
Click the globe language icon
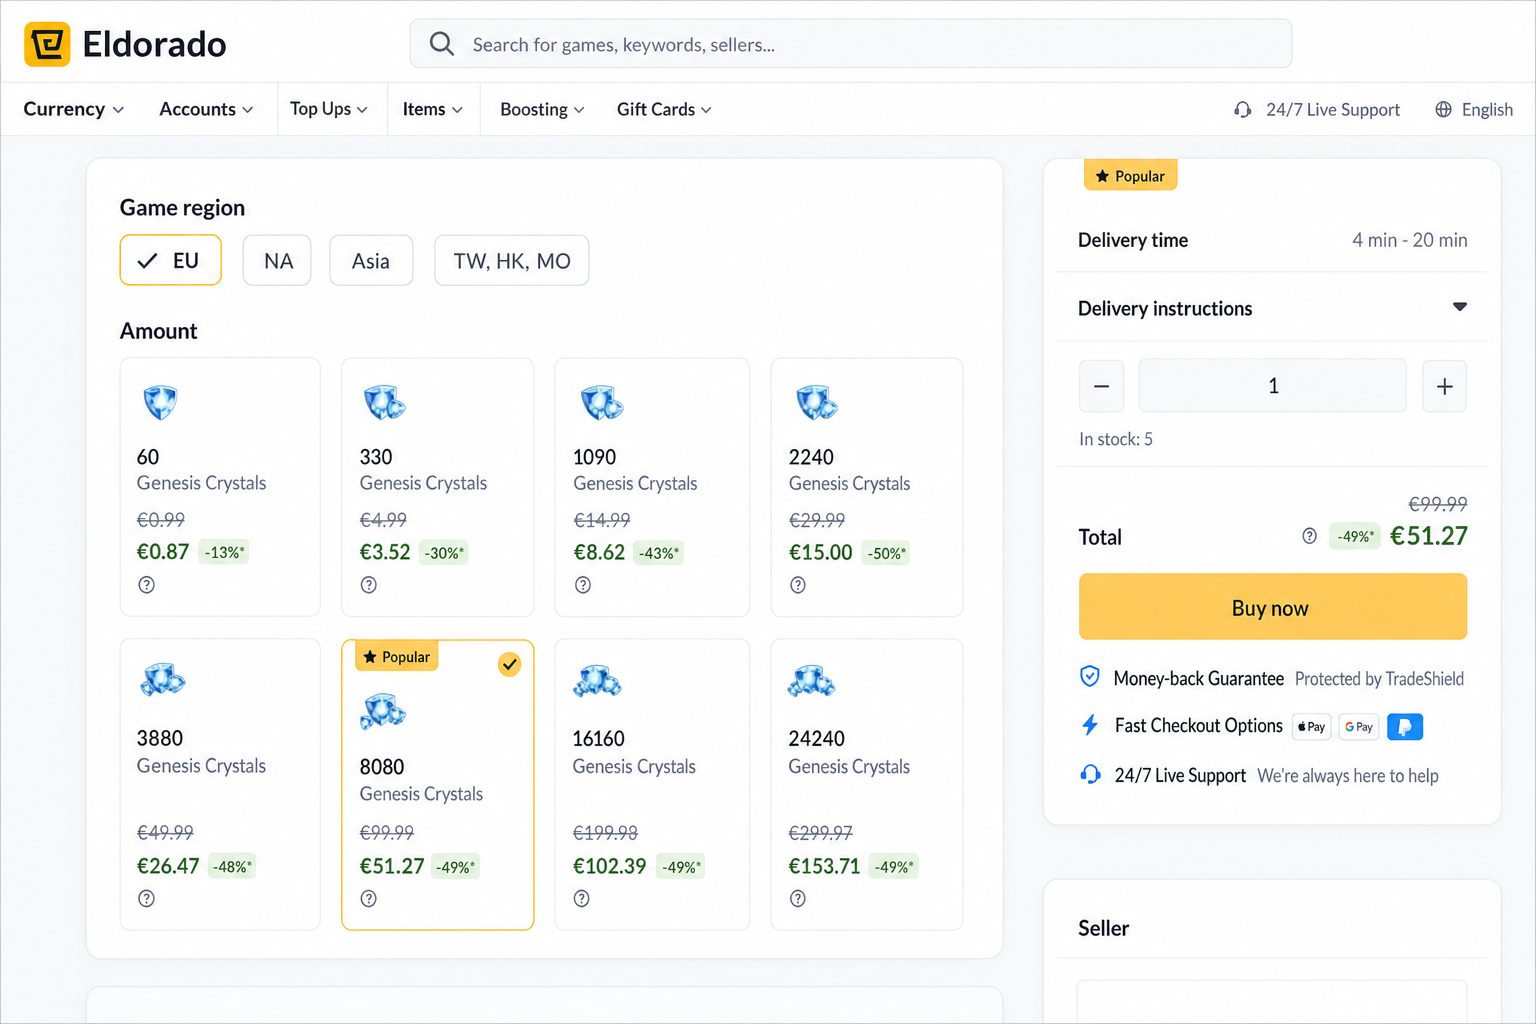point(1443,110)
